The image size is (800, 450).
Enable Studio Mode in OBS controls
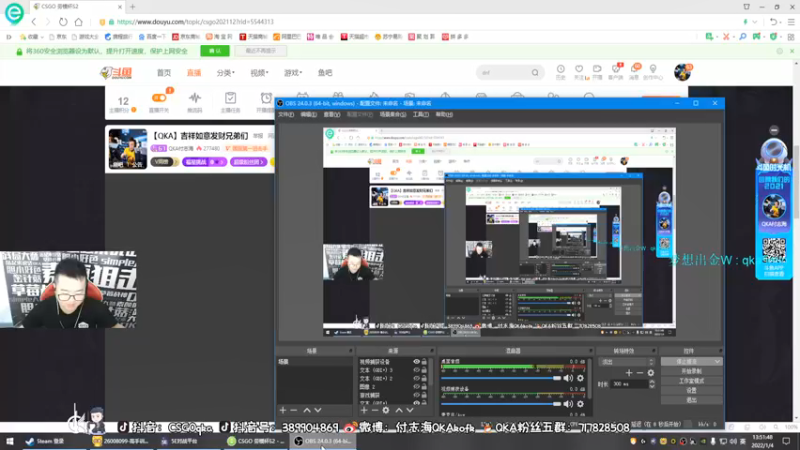pyautogui.click(x=691, y=381)
